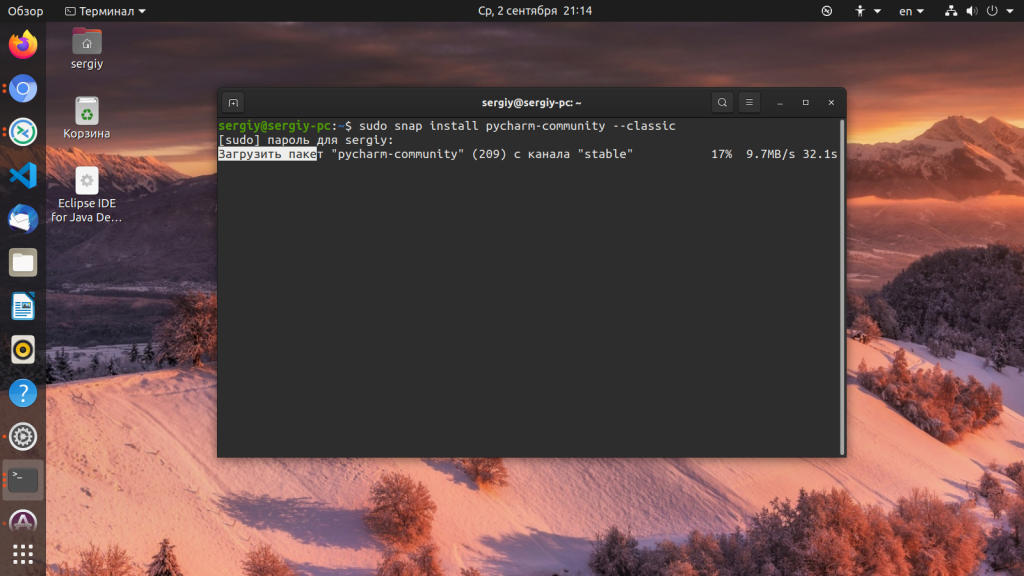The width and height of the screenshot is (1024, 576).
Task: Open GNOME Settings from the dock
Action: [22, 437]
